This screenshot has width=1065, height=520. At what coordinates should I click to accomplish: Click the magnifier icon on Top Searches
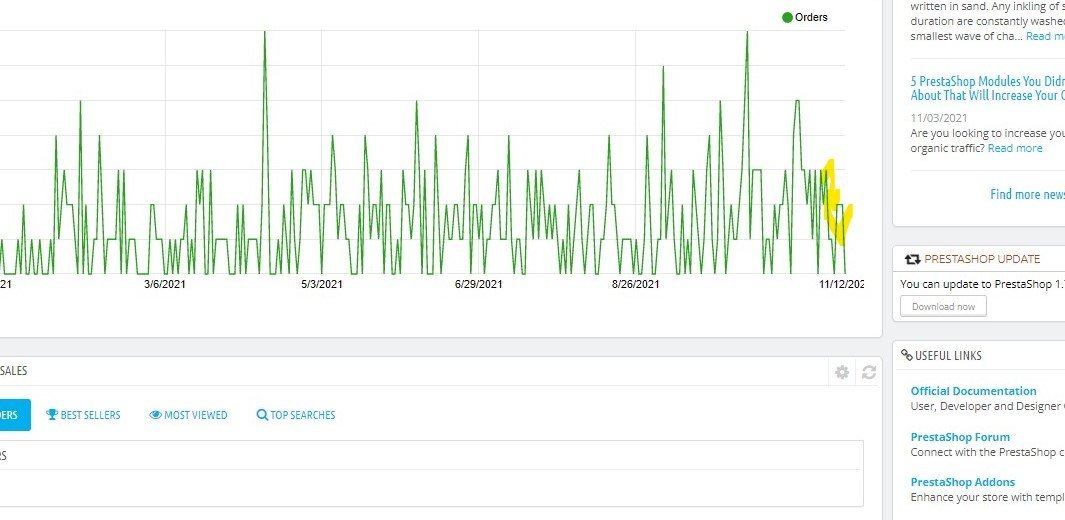click(x=262, y=415)
